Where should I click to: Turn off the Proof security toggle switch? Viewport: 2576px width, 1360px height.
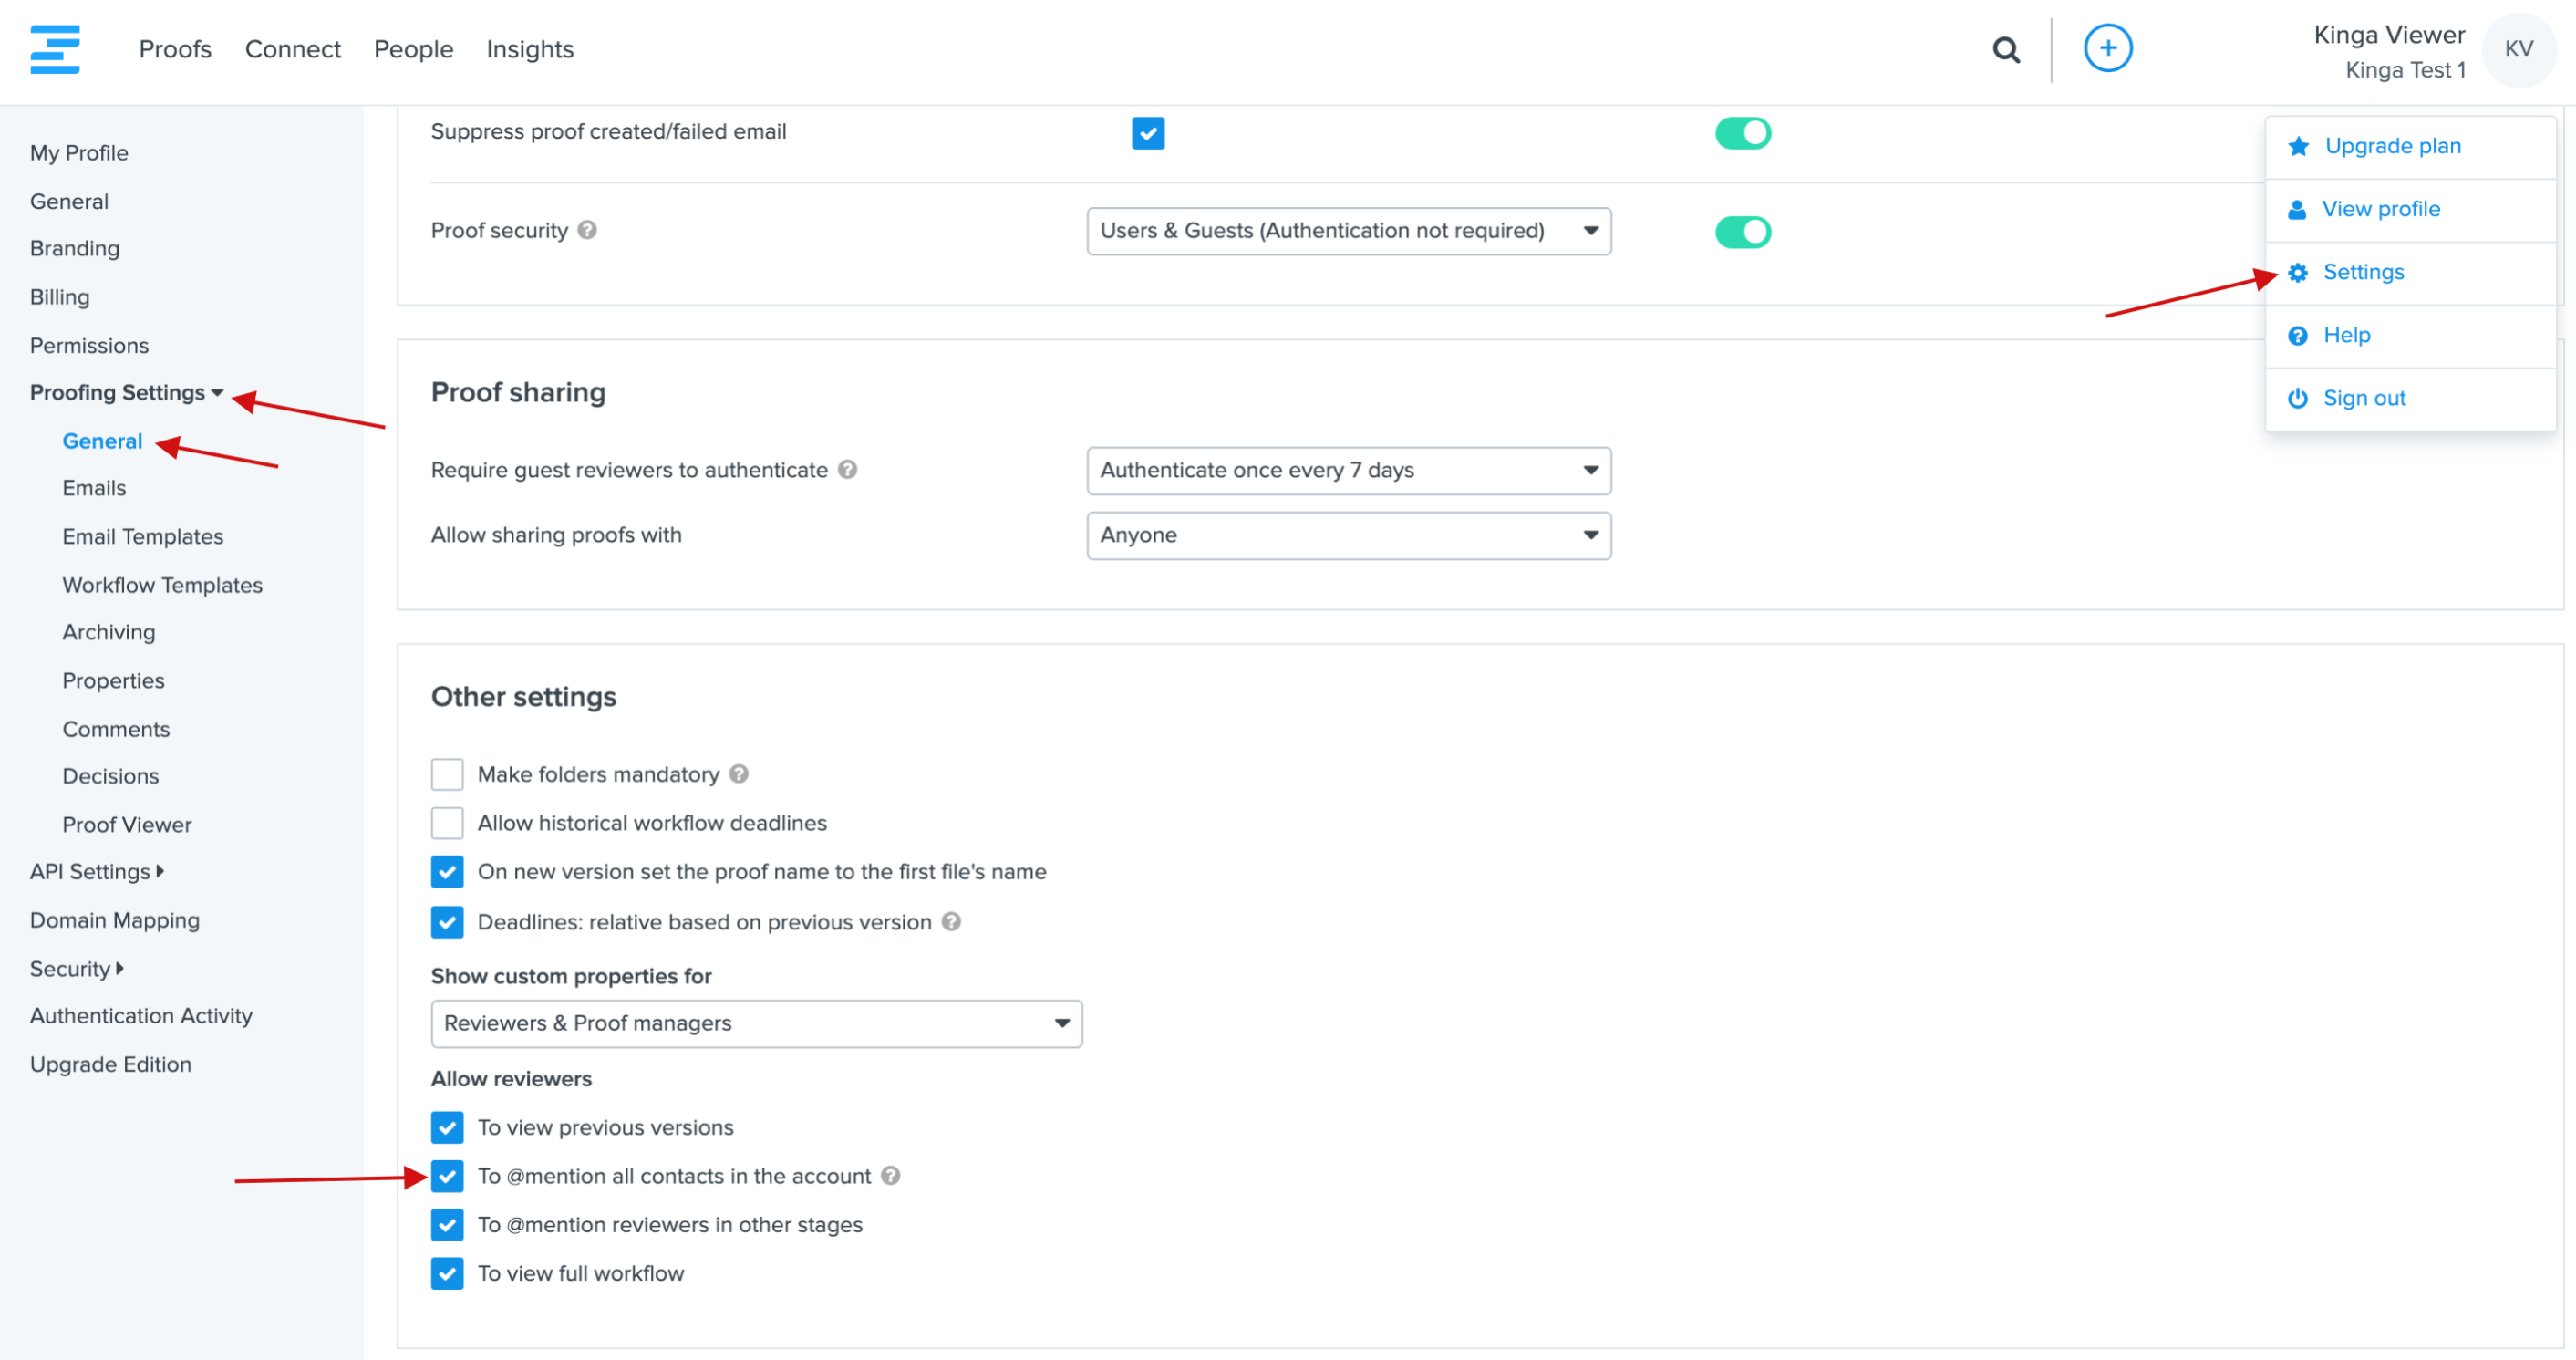click(1742, 231)
